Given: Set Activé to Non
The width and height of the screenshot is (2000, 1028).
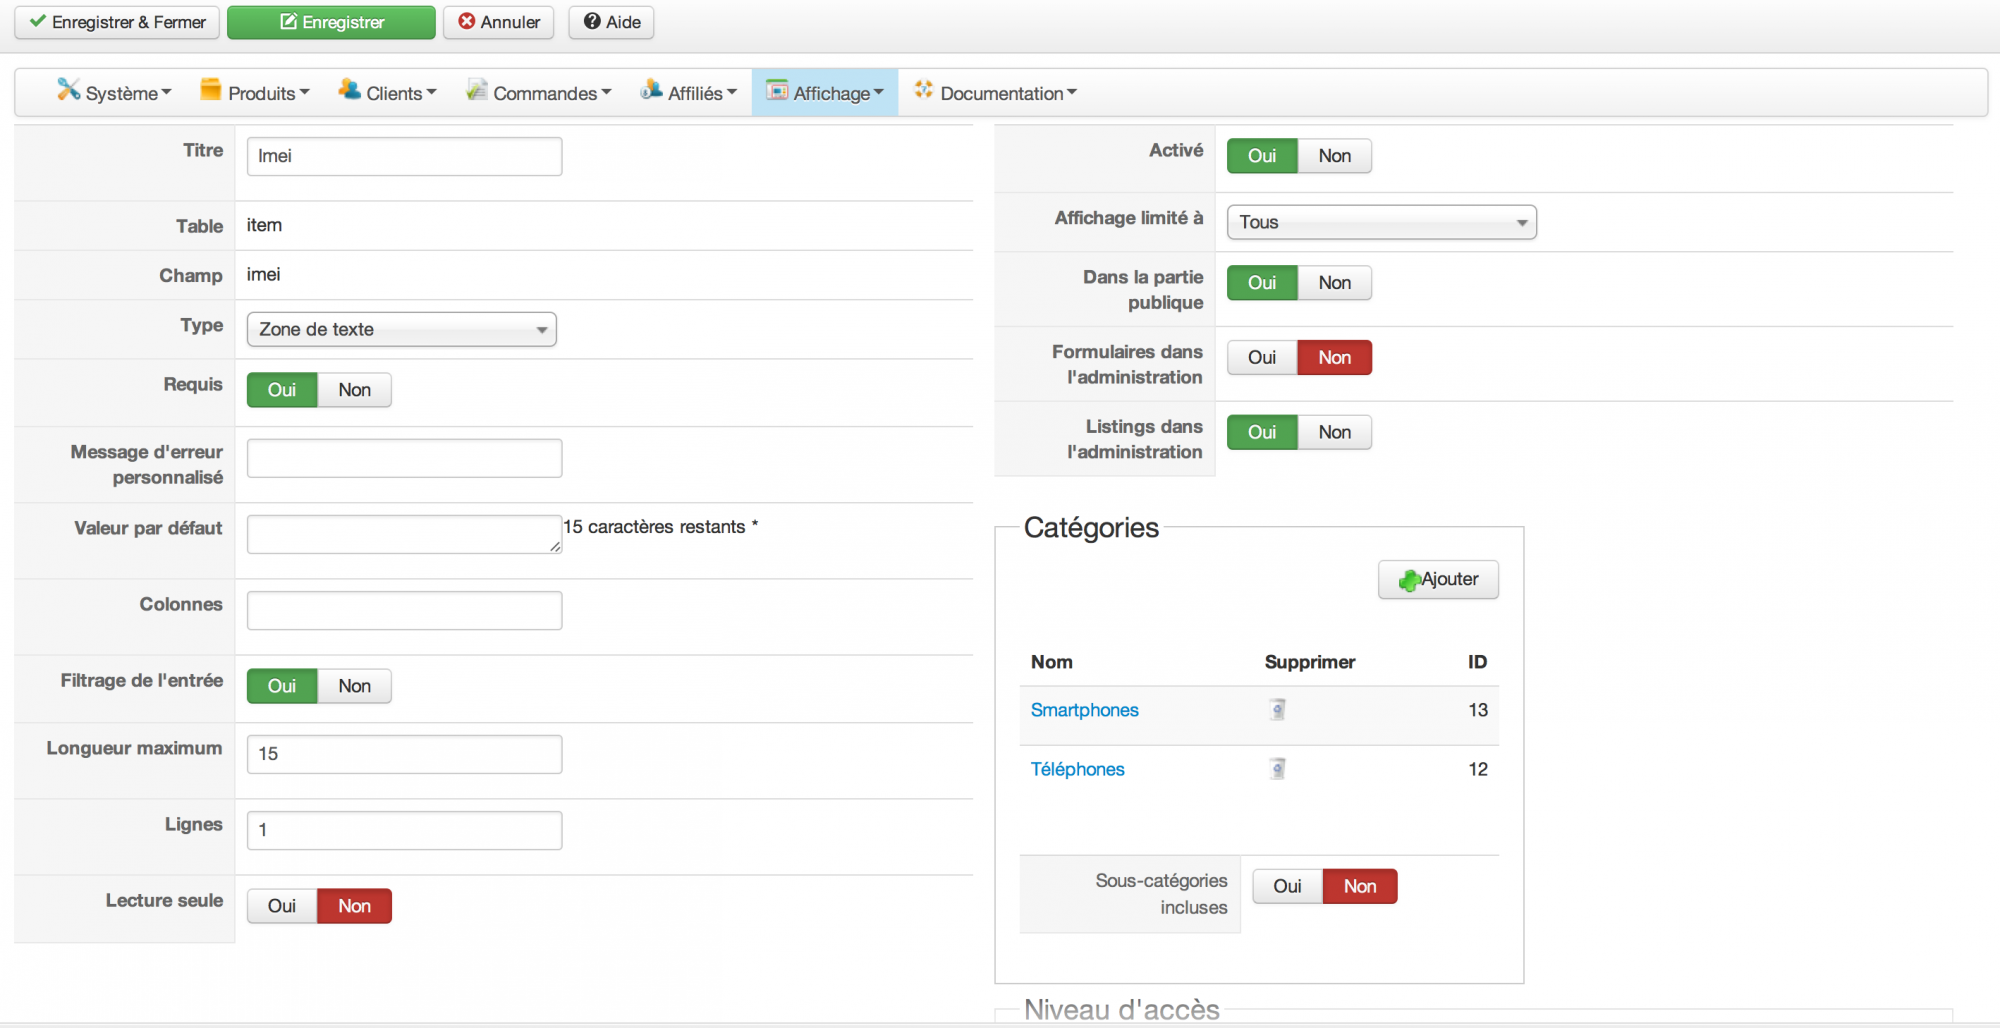Looking at the screenshot, I should pos(1335,156).
